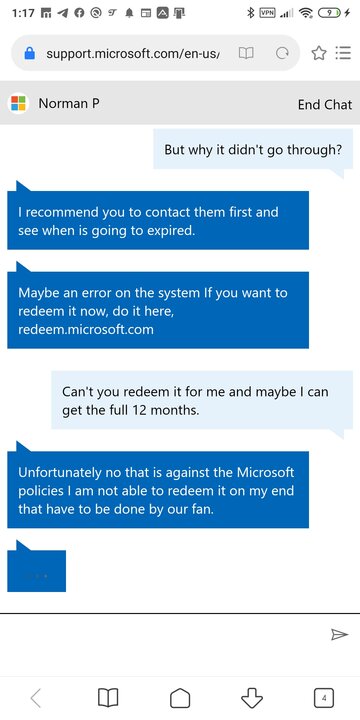Open the browser menu list icon
Image resolution: width=360 pixels, height=720 pixels.
[343, 53]
